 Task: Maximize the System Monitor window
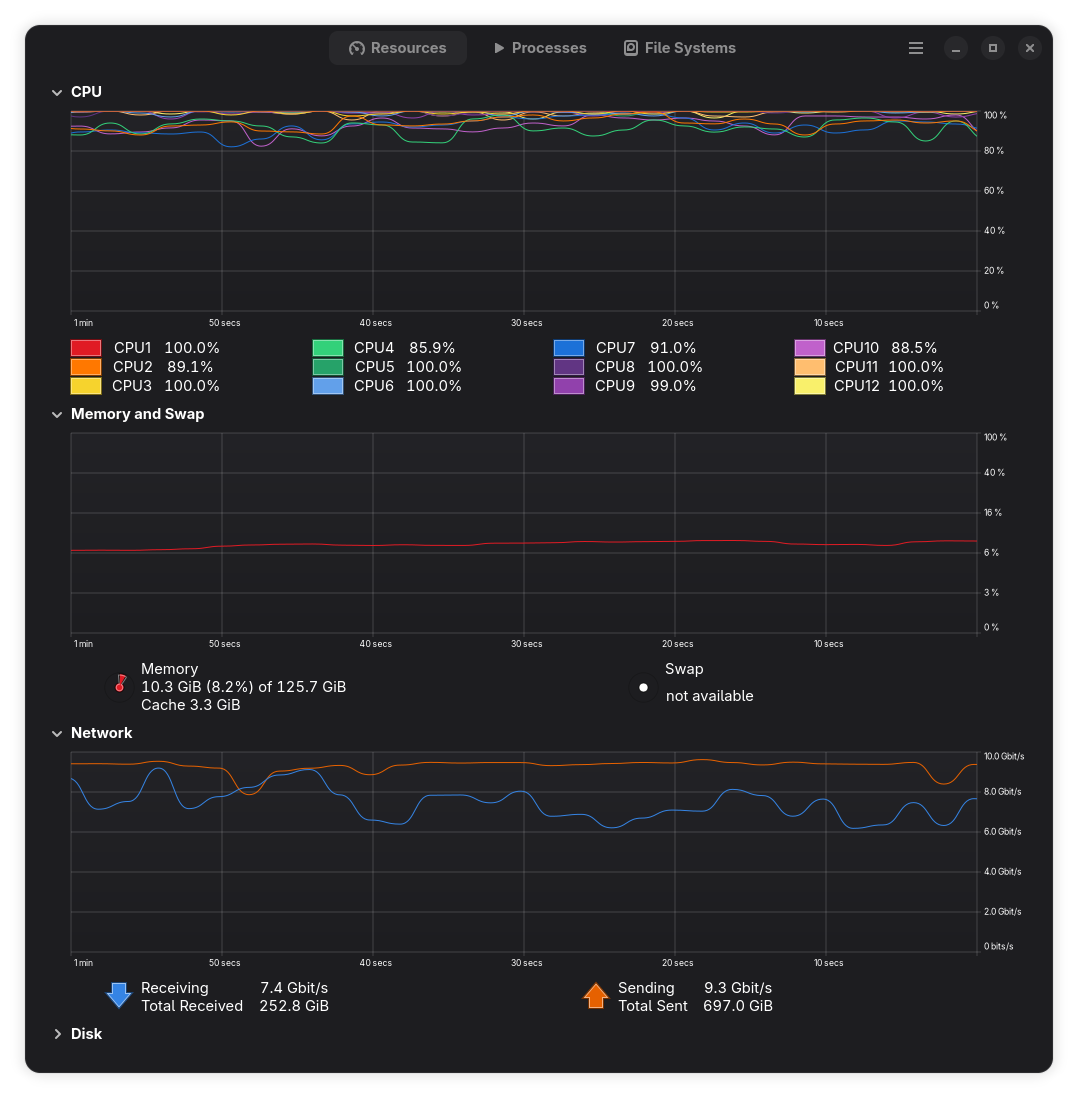click(993, 48)
